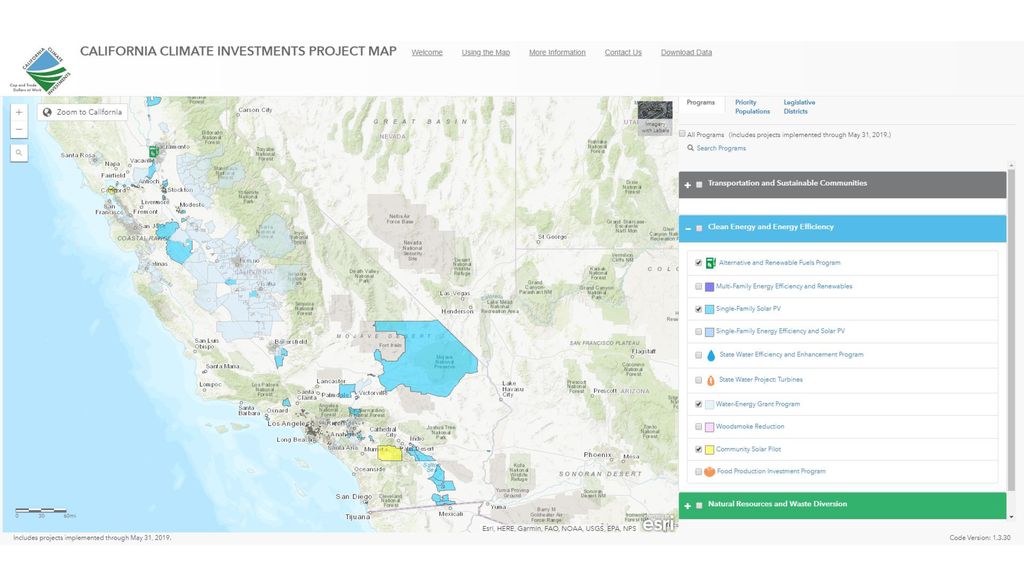
Task: Uncheck Alternative and Renewable Fuels Program
Action: point(698,263)
